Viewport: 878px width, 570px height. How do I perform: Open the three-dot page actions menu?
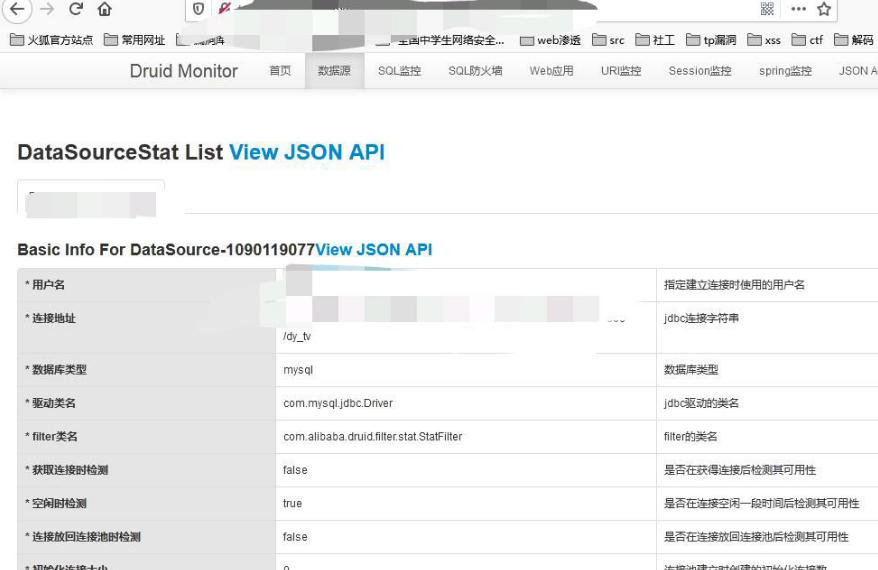click(x=798, y=8)
